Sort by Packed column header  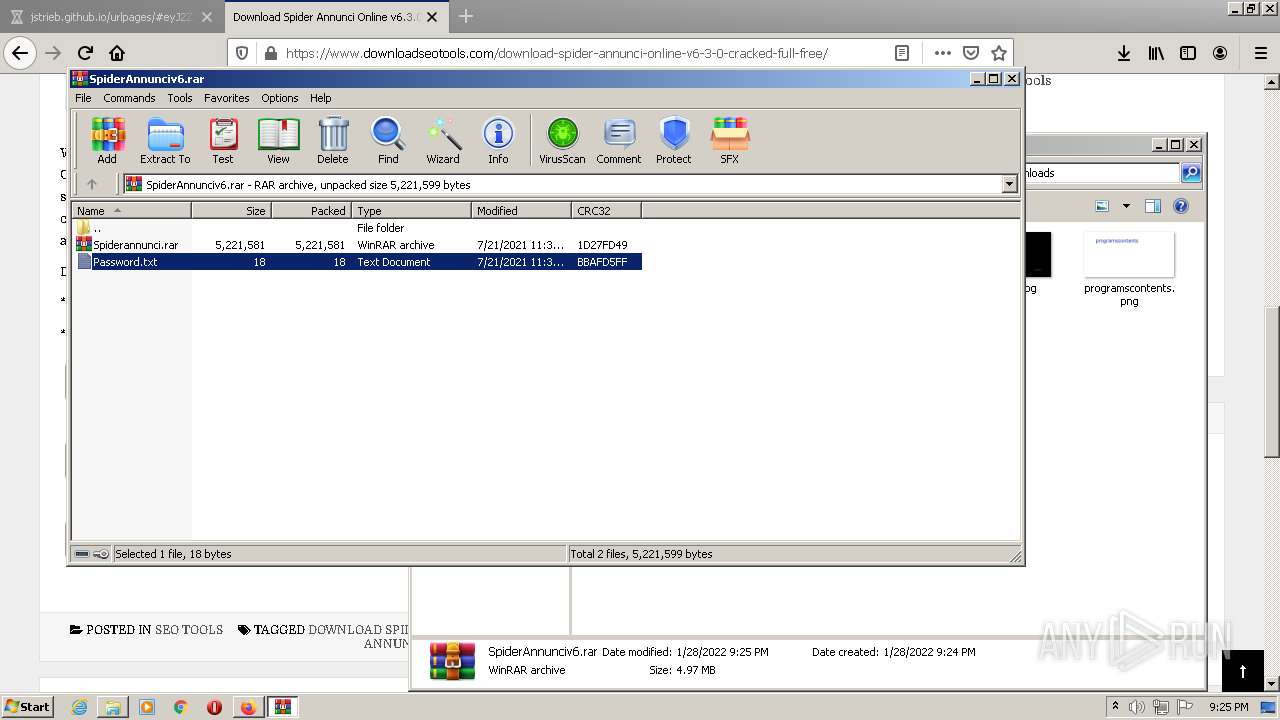point(311,210)
